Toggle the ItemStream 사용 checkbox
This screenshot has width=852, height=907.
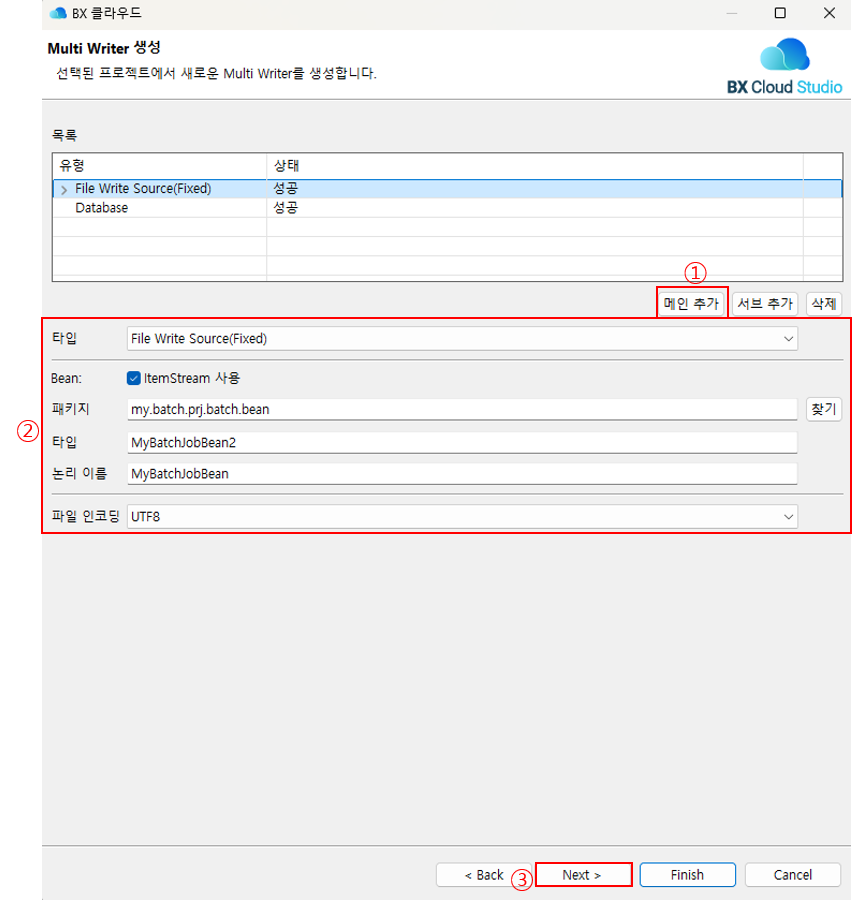[x=134, y=378]
